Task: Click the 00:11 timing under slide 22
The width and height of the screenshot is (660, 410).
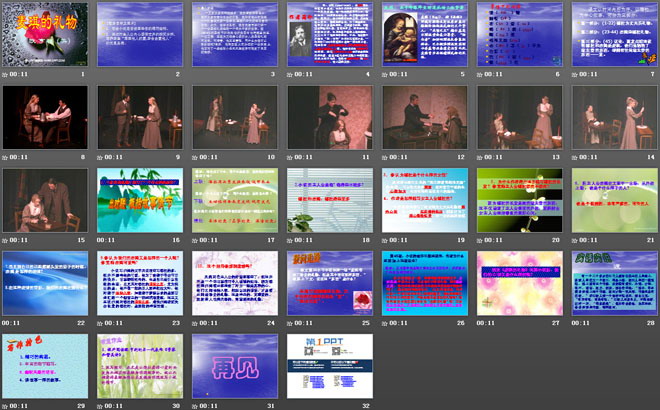Action: click(11, 323)
